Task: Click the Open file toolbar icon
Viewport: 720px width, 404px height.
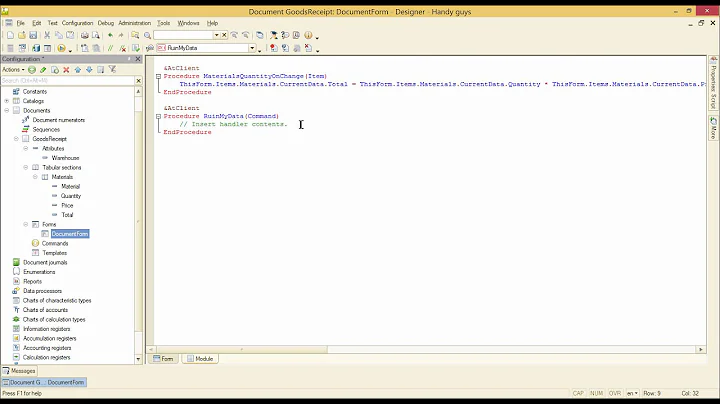Action: (22, 35)
